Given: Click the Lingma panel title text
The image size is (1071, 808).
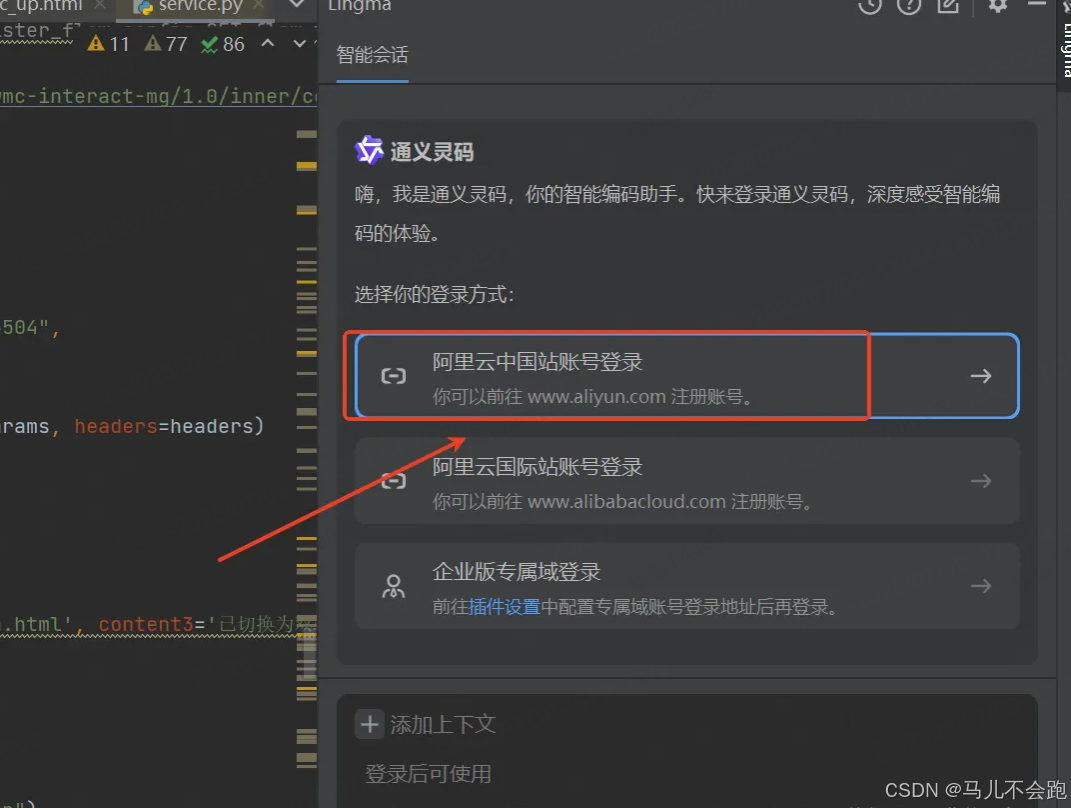Looking at the screenshot, I should 360,5.
